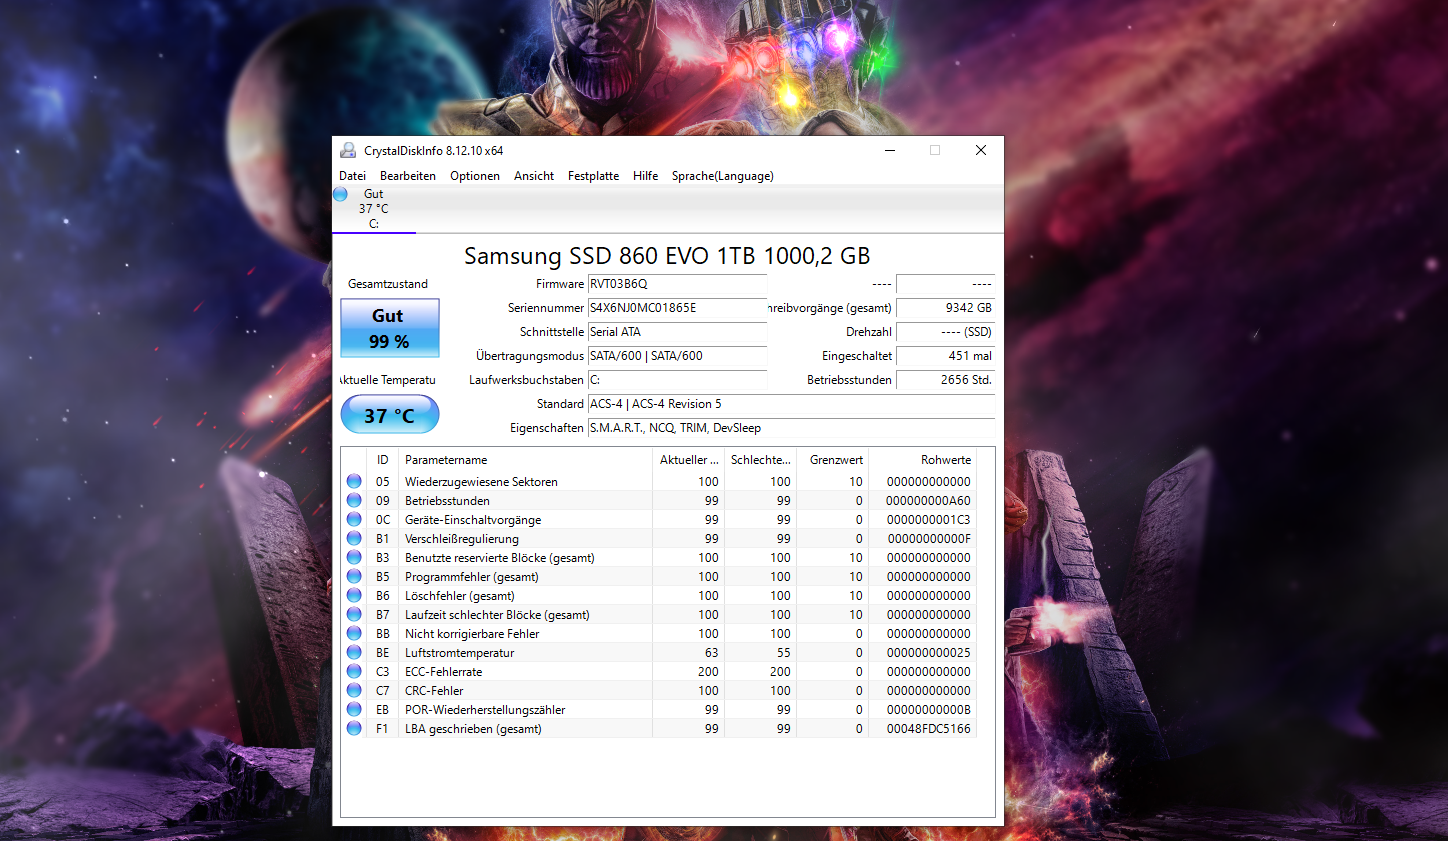This screenshot has width=1448, height=841.
Task: Click the Eigenschaften field S.M.A.R.T., NCQ, TRIM
Action: (x=791, y=428)
